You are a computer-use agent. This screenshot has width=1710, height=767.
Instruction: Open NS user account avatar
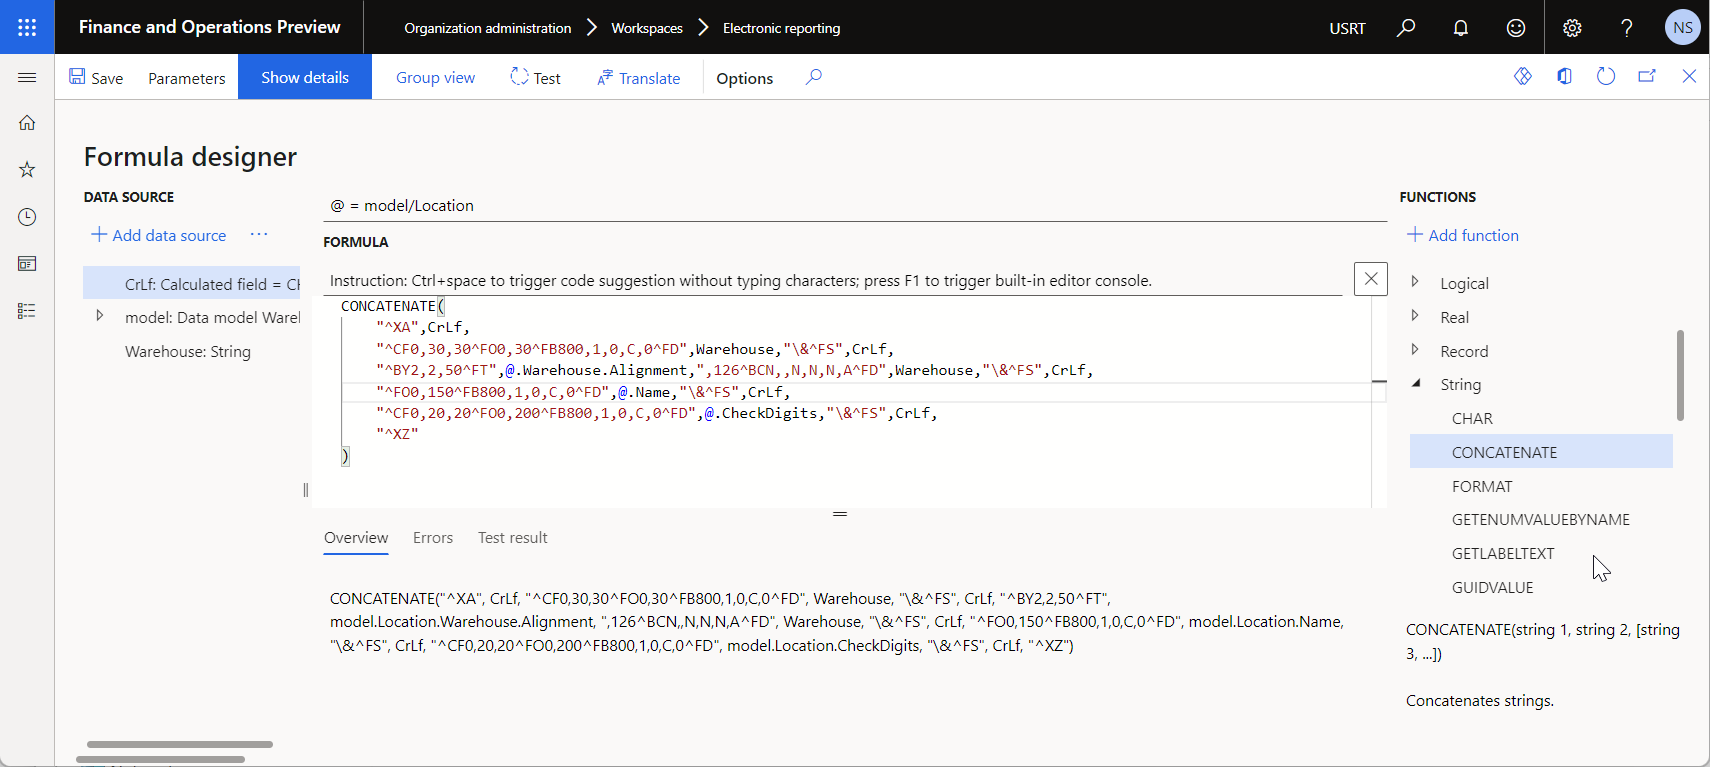pos(1683,27)
